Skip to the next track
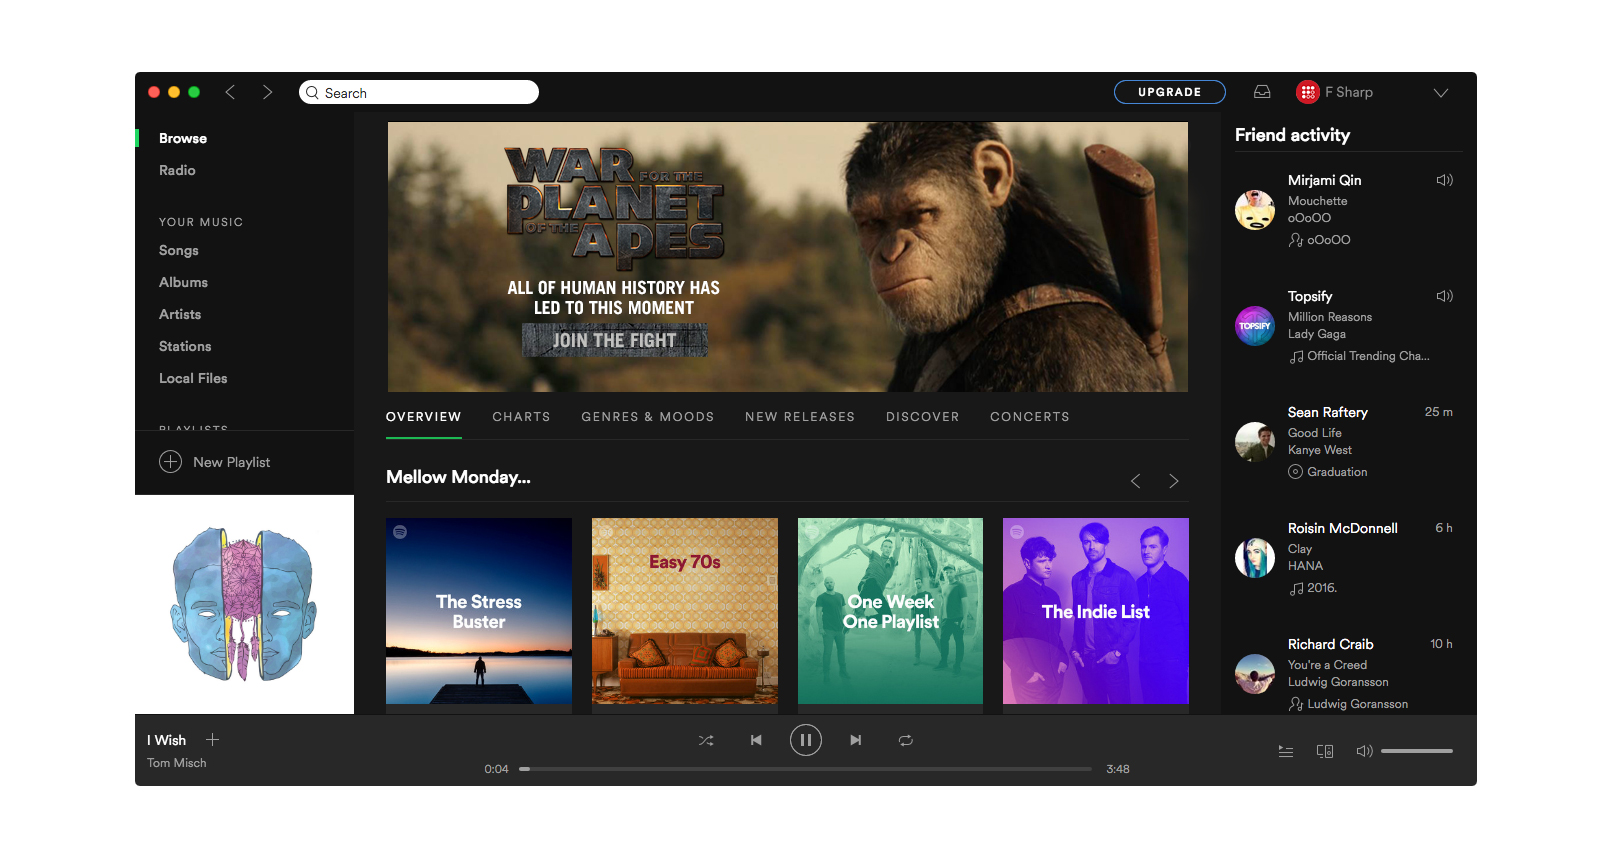Screen dimensions: 1612x858 (x=855, y=740)
